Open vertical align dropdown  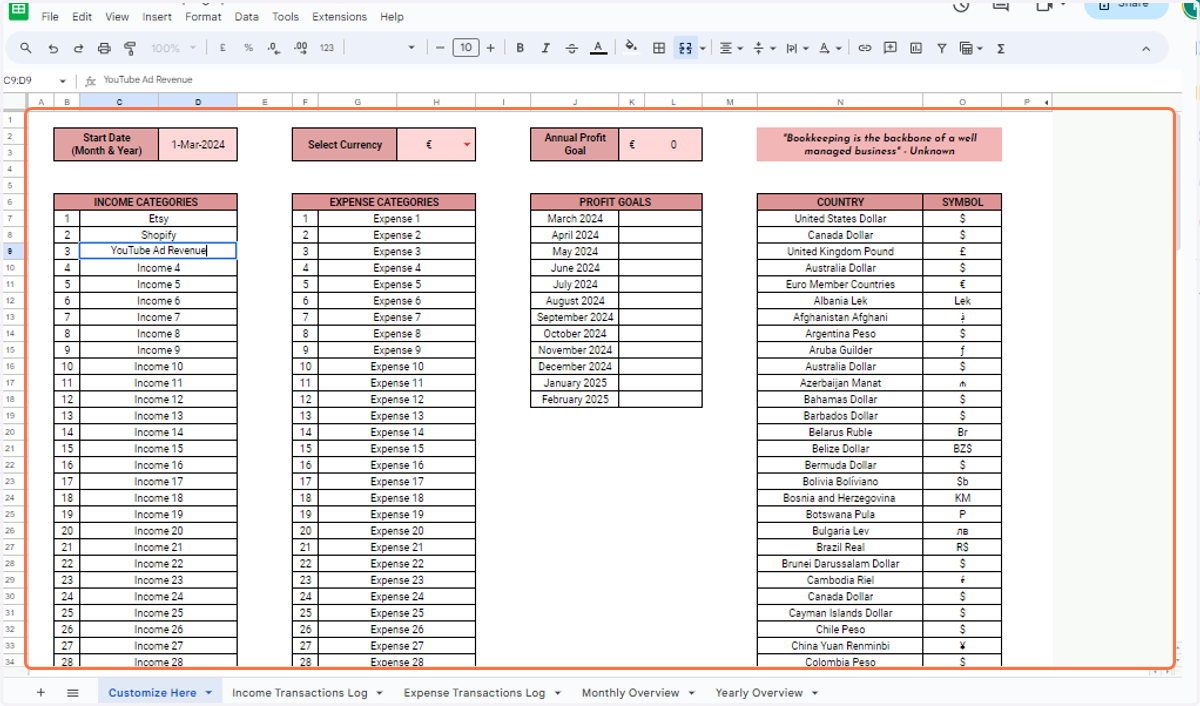(x=762, y=48)
